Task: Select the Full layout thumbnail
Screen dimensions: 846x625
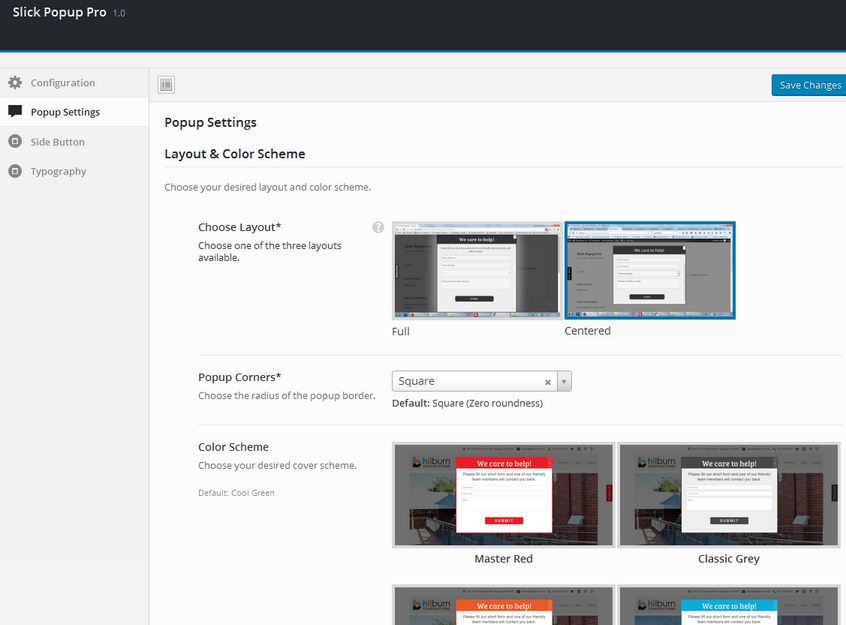Action: 477,270
